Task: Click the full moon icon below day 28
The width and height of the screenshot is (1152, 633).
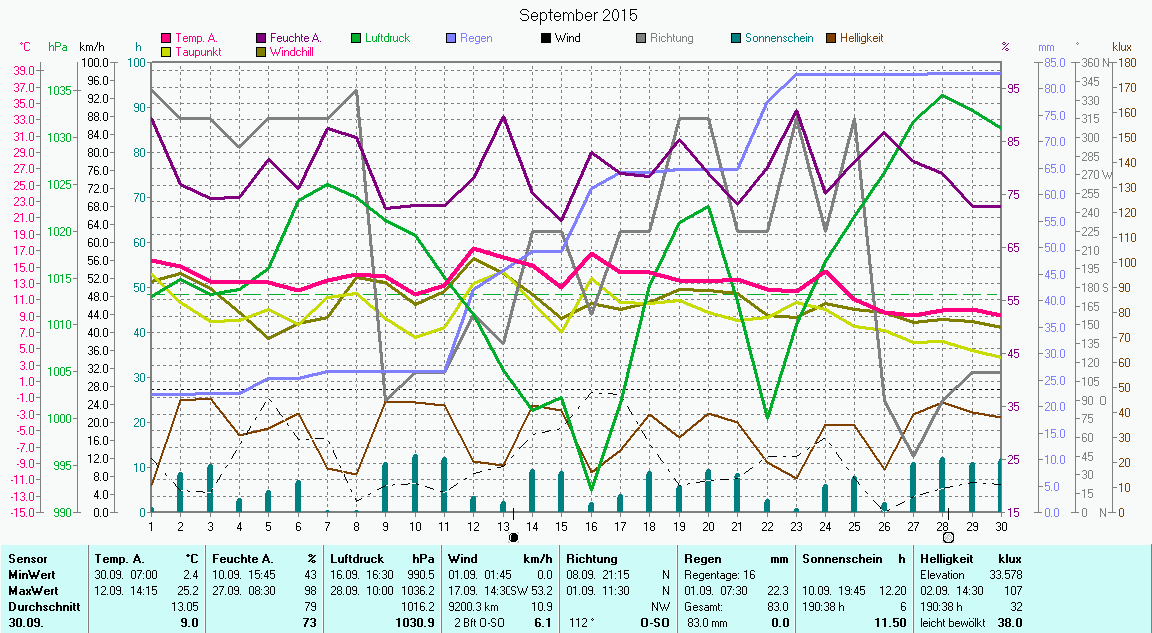Action: [948, 537]
